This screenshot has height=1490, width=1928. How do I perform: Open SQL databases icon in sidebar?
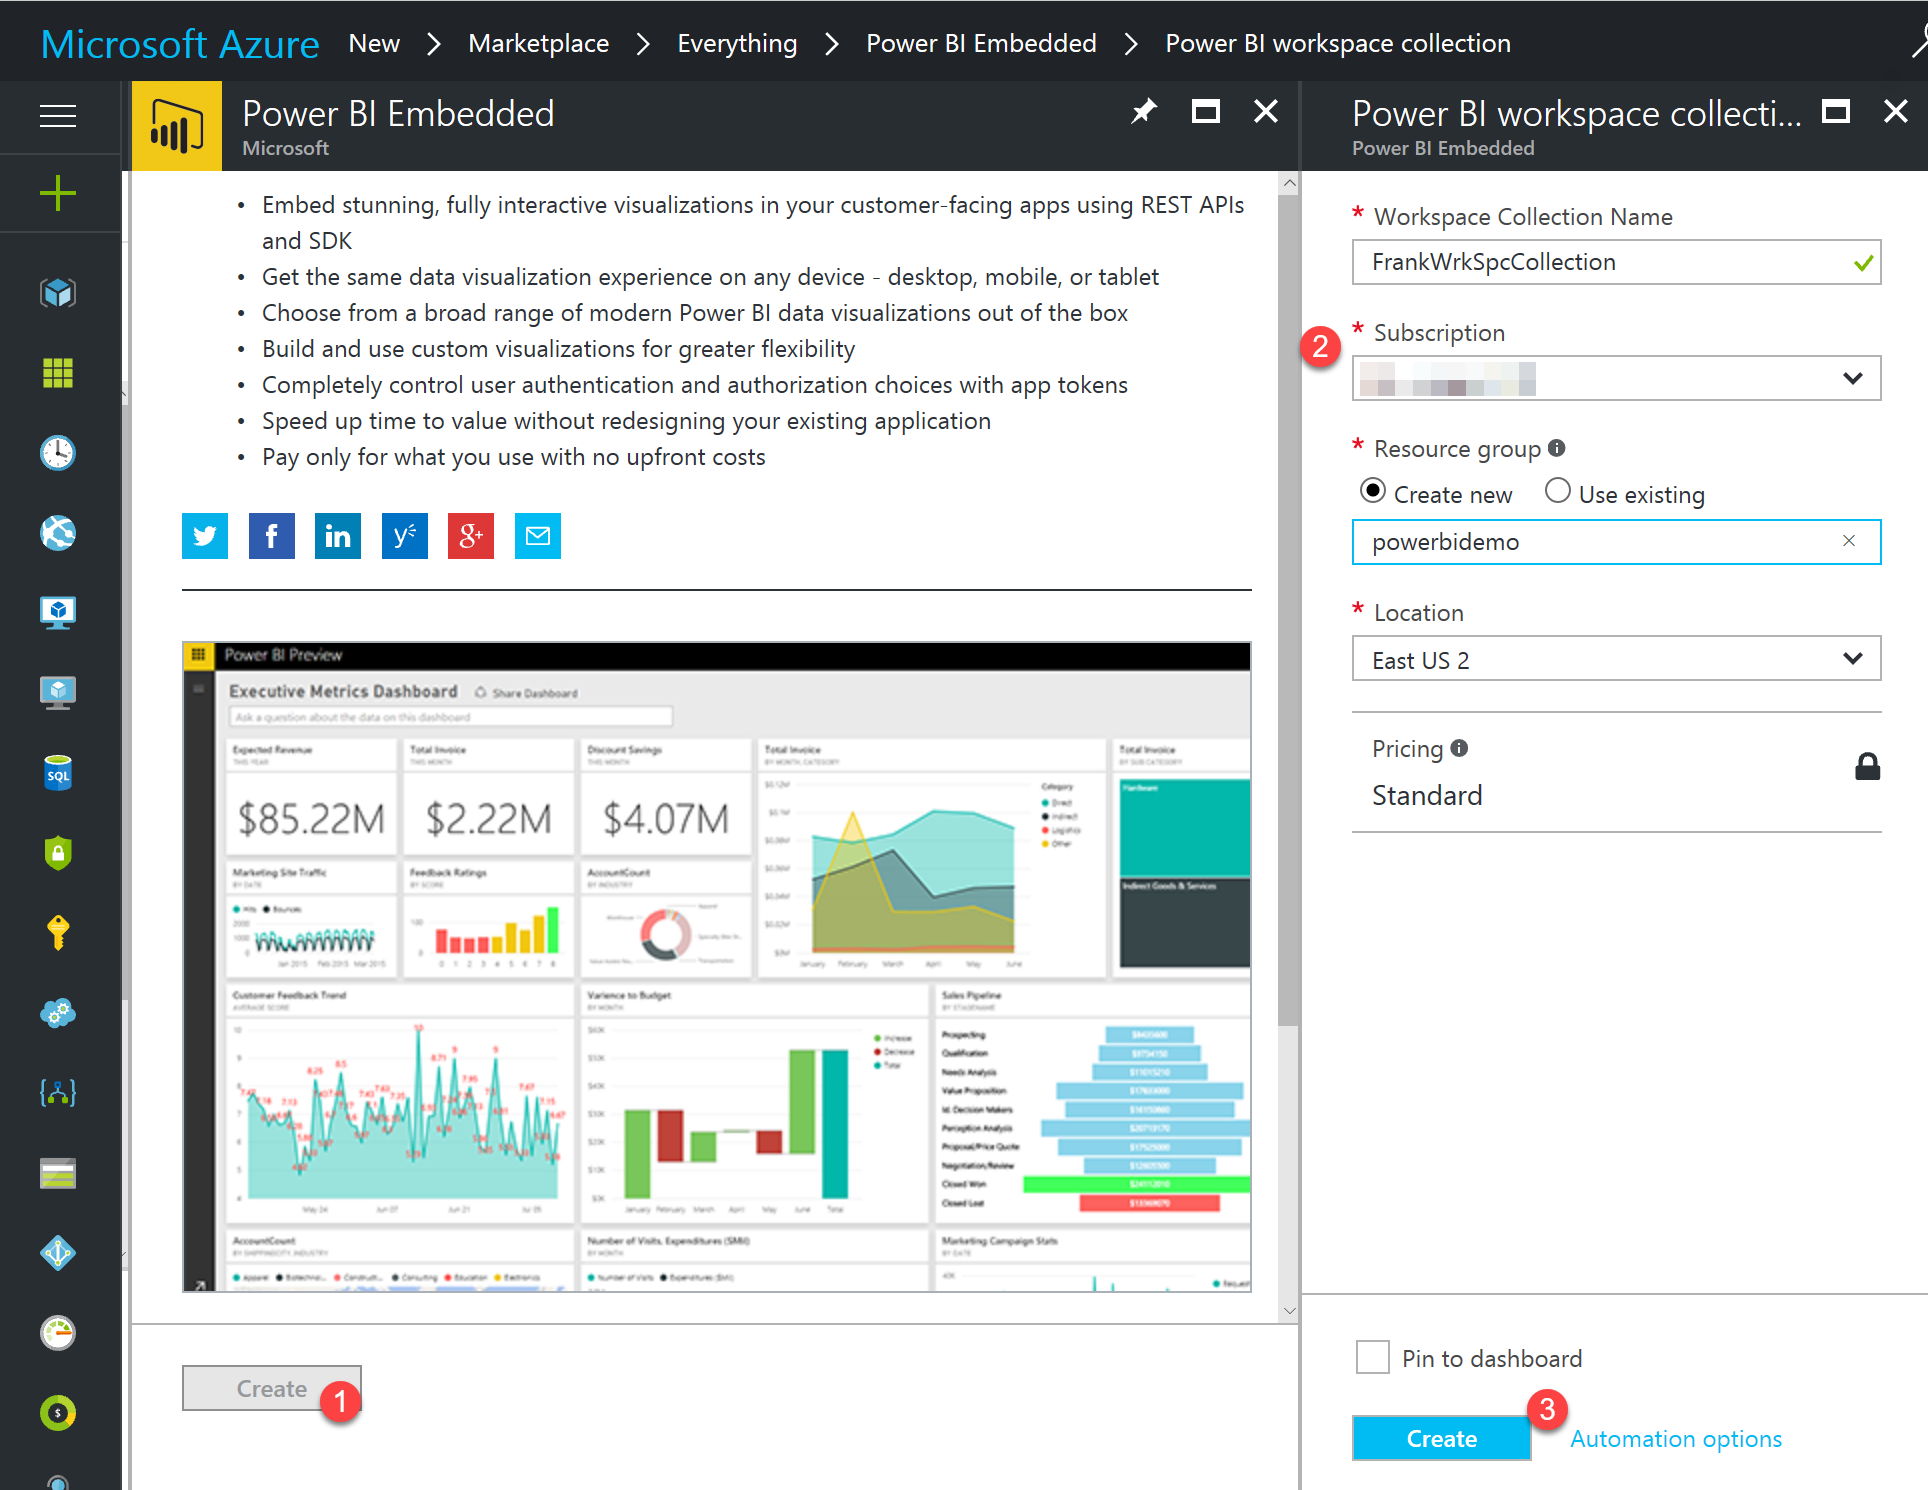(x=58, y=773)
